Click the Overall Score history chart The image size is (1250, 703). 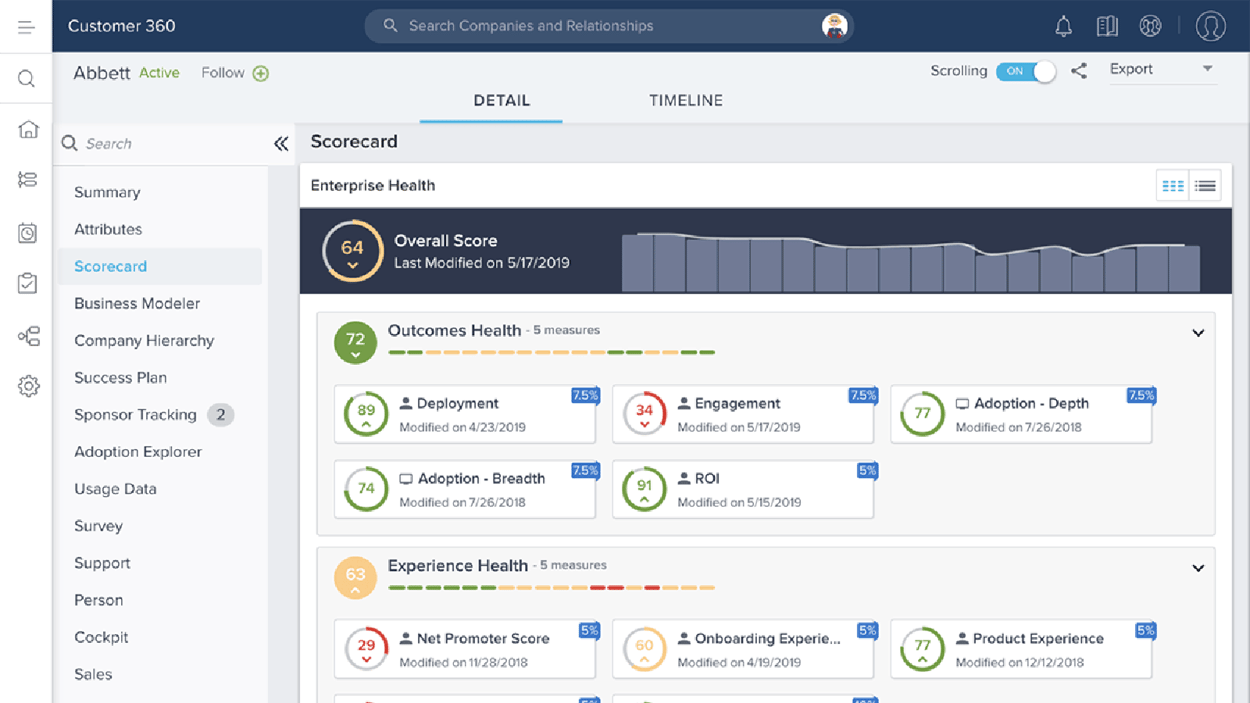(910, 263)
